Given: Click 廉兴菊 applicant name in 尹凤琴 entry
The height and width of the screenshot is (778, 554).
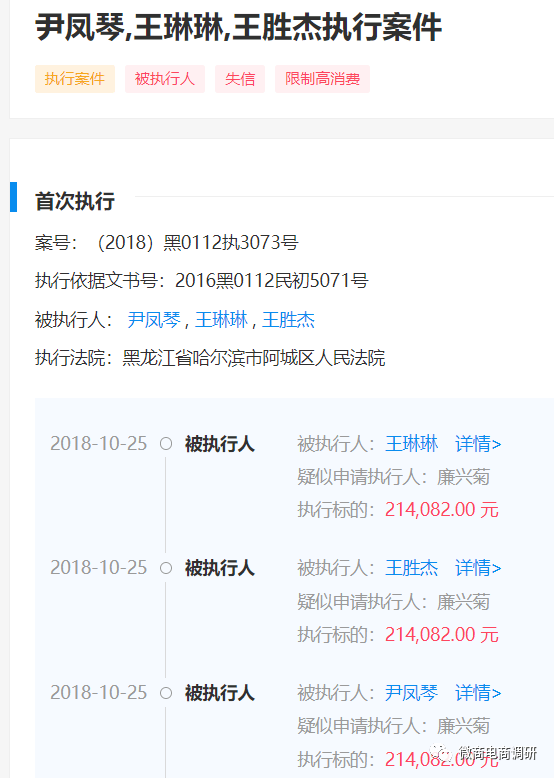Looking at the screenshot, I should 463,726.
